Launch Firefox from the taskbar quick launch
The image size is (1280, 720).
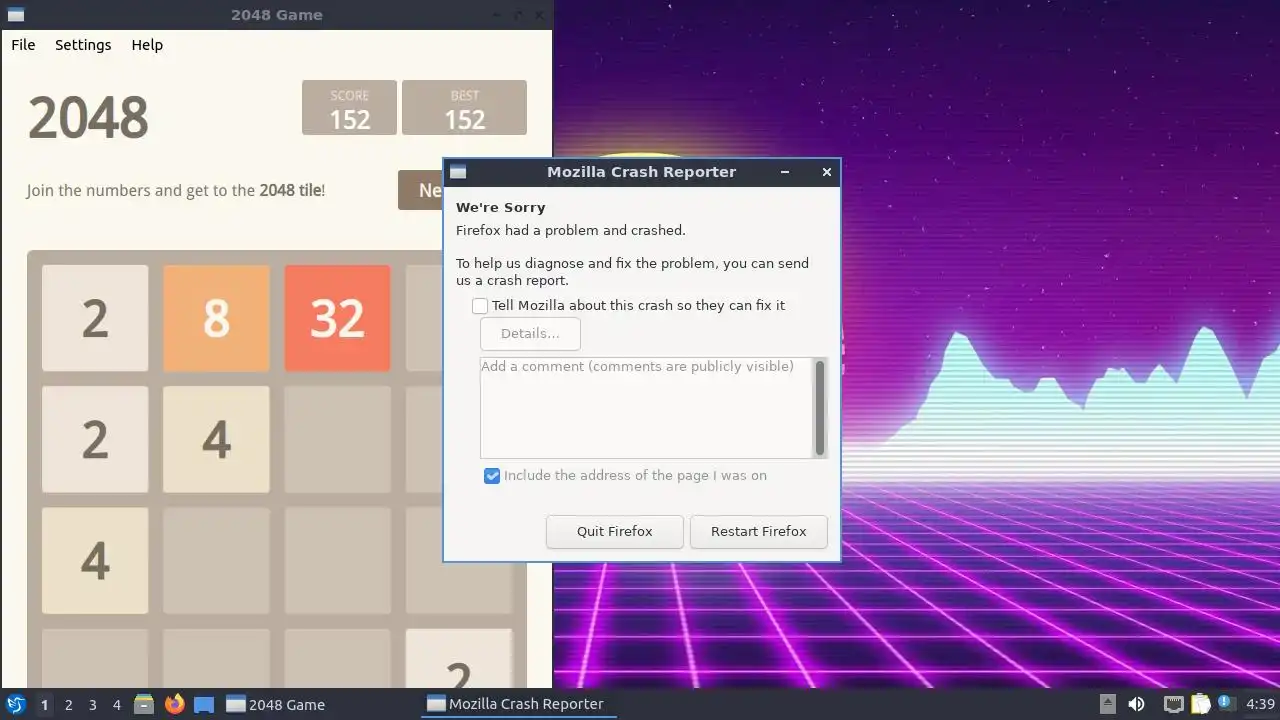(175, 705)
